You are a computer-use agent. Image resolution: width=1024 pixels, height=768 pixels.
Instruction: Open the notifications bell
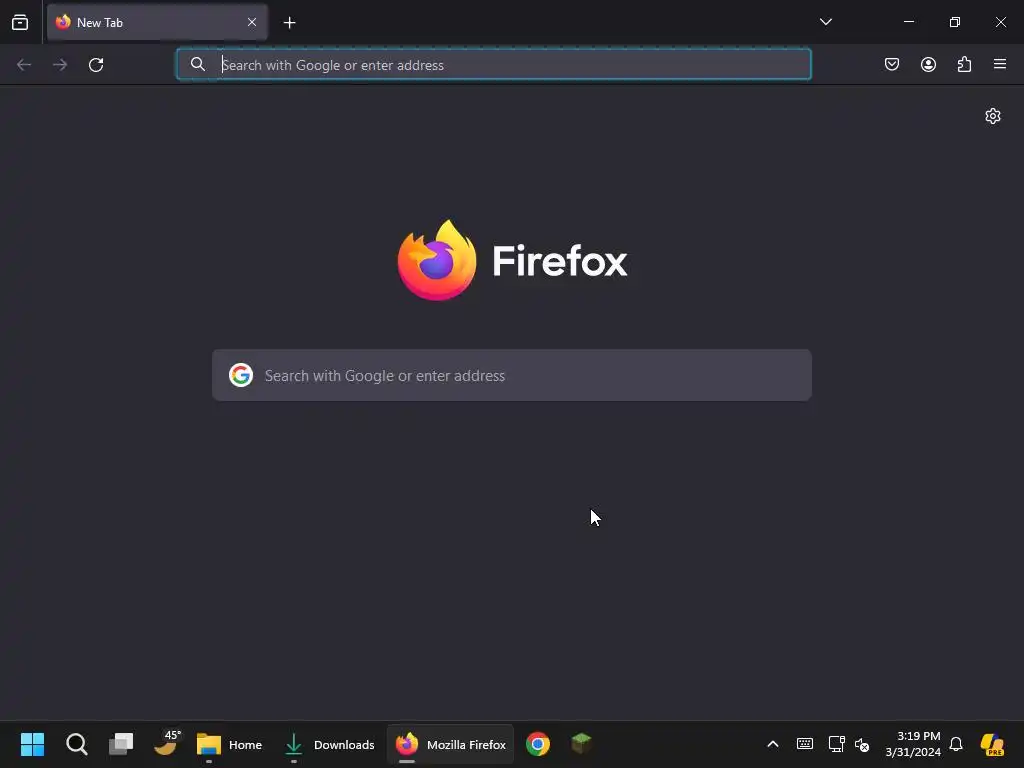pos(956,744)
